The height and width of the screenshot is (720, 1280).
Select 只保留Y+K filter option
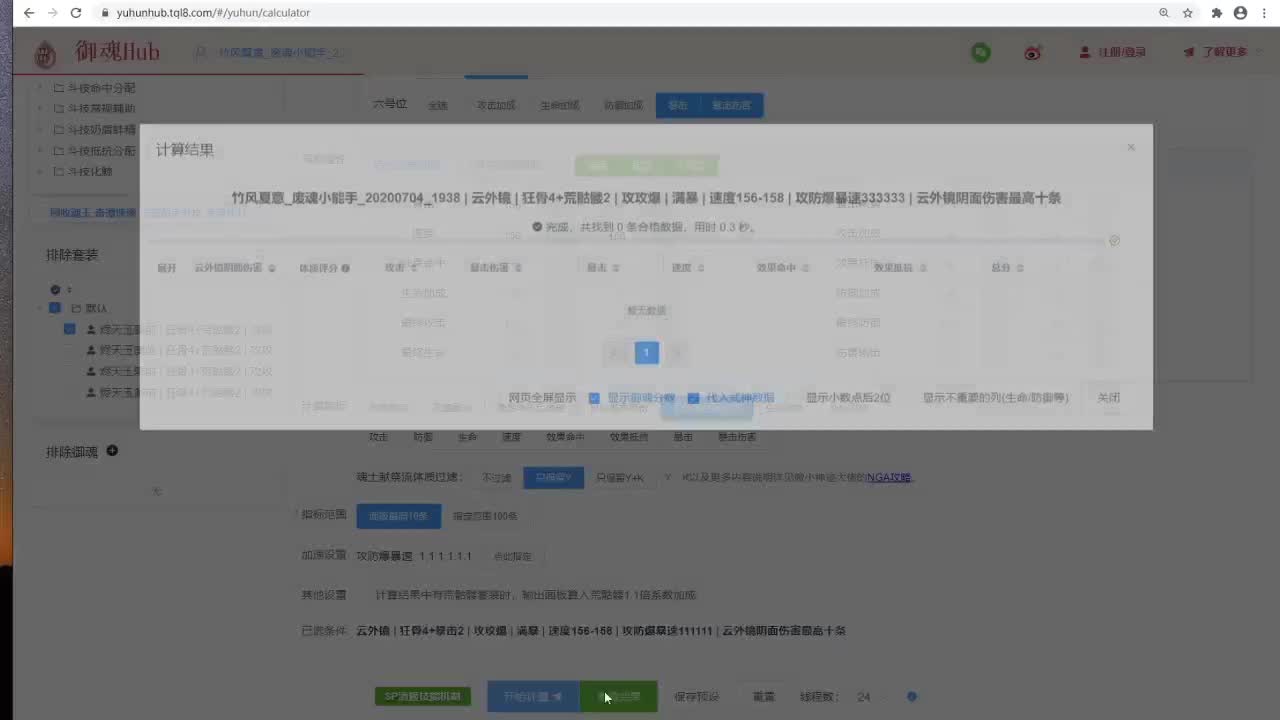click(620, 477)
